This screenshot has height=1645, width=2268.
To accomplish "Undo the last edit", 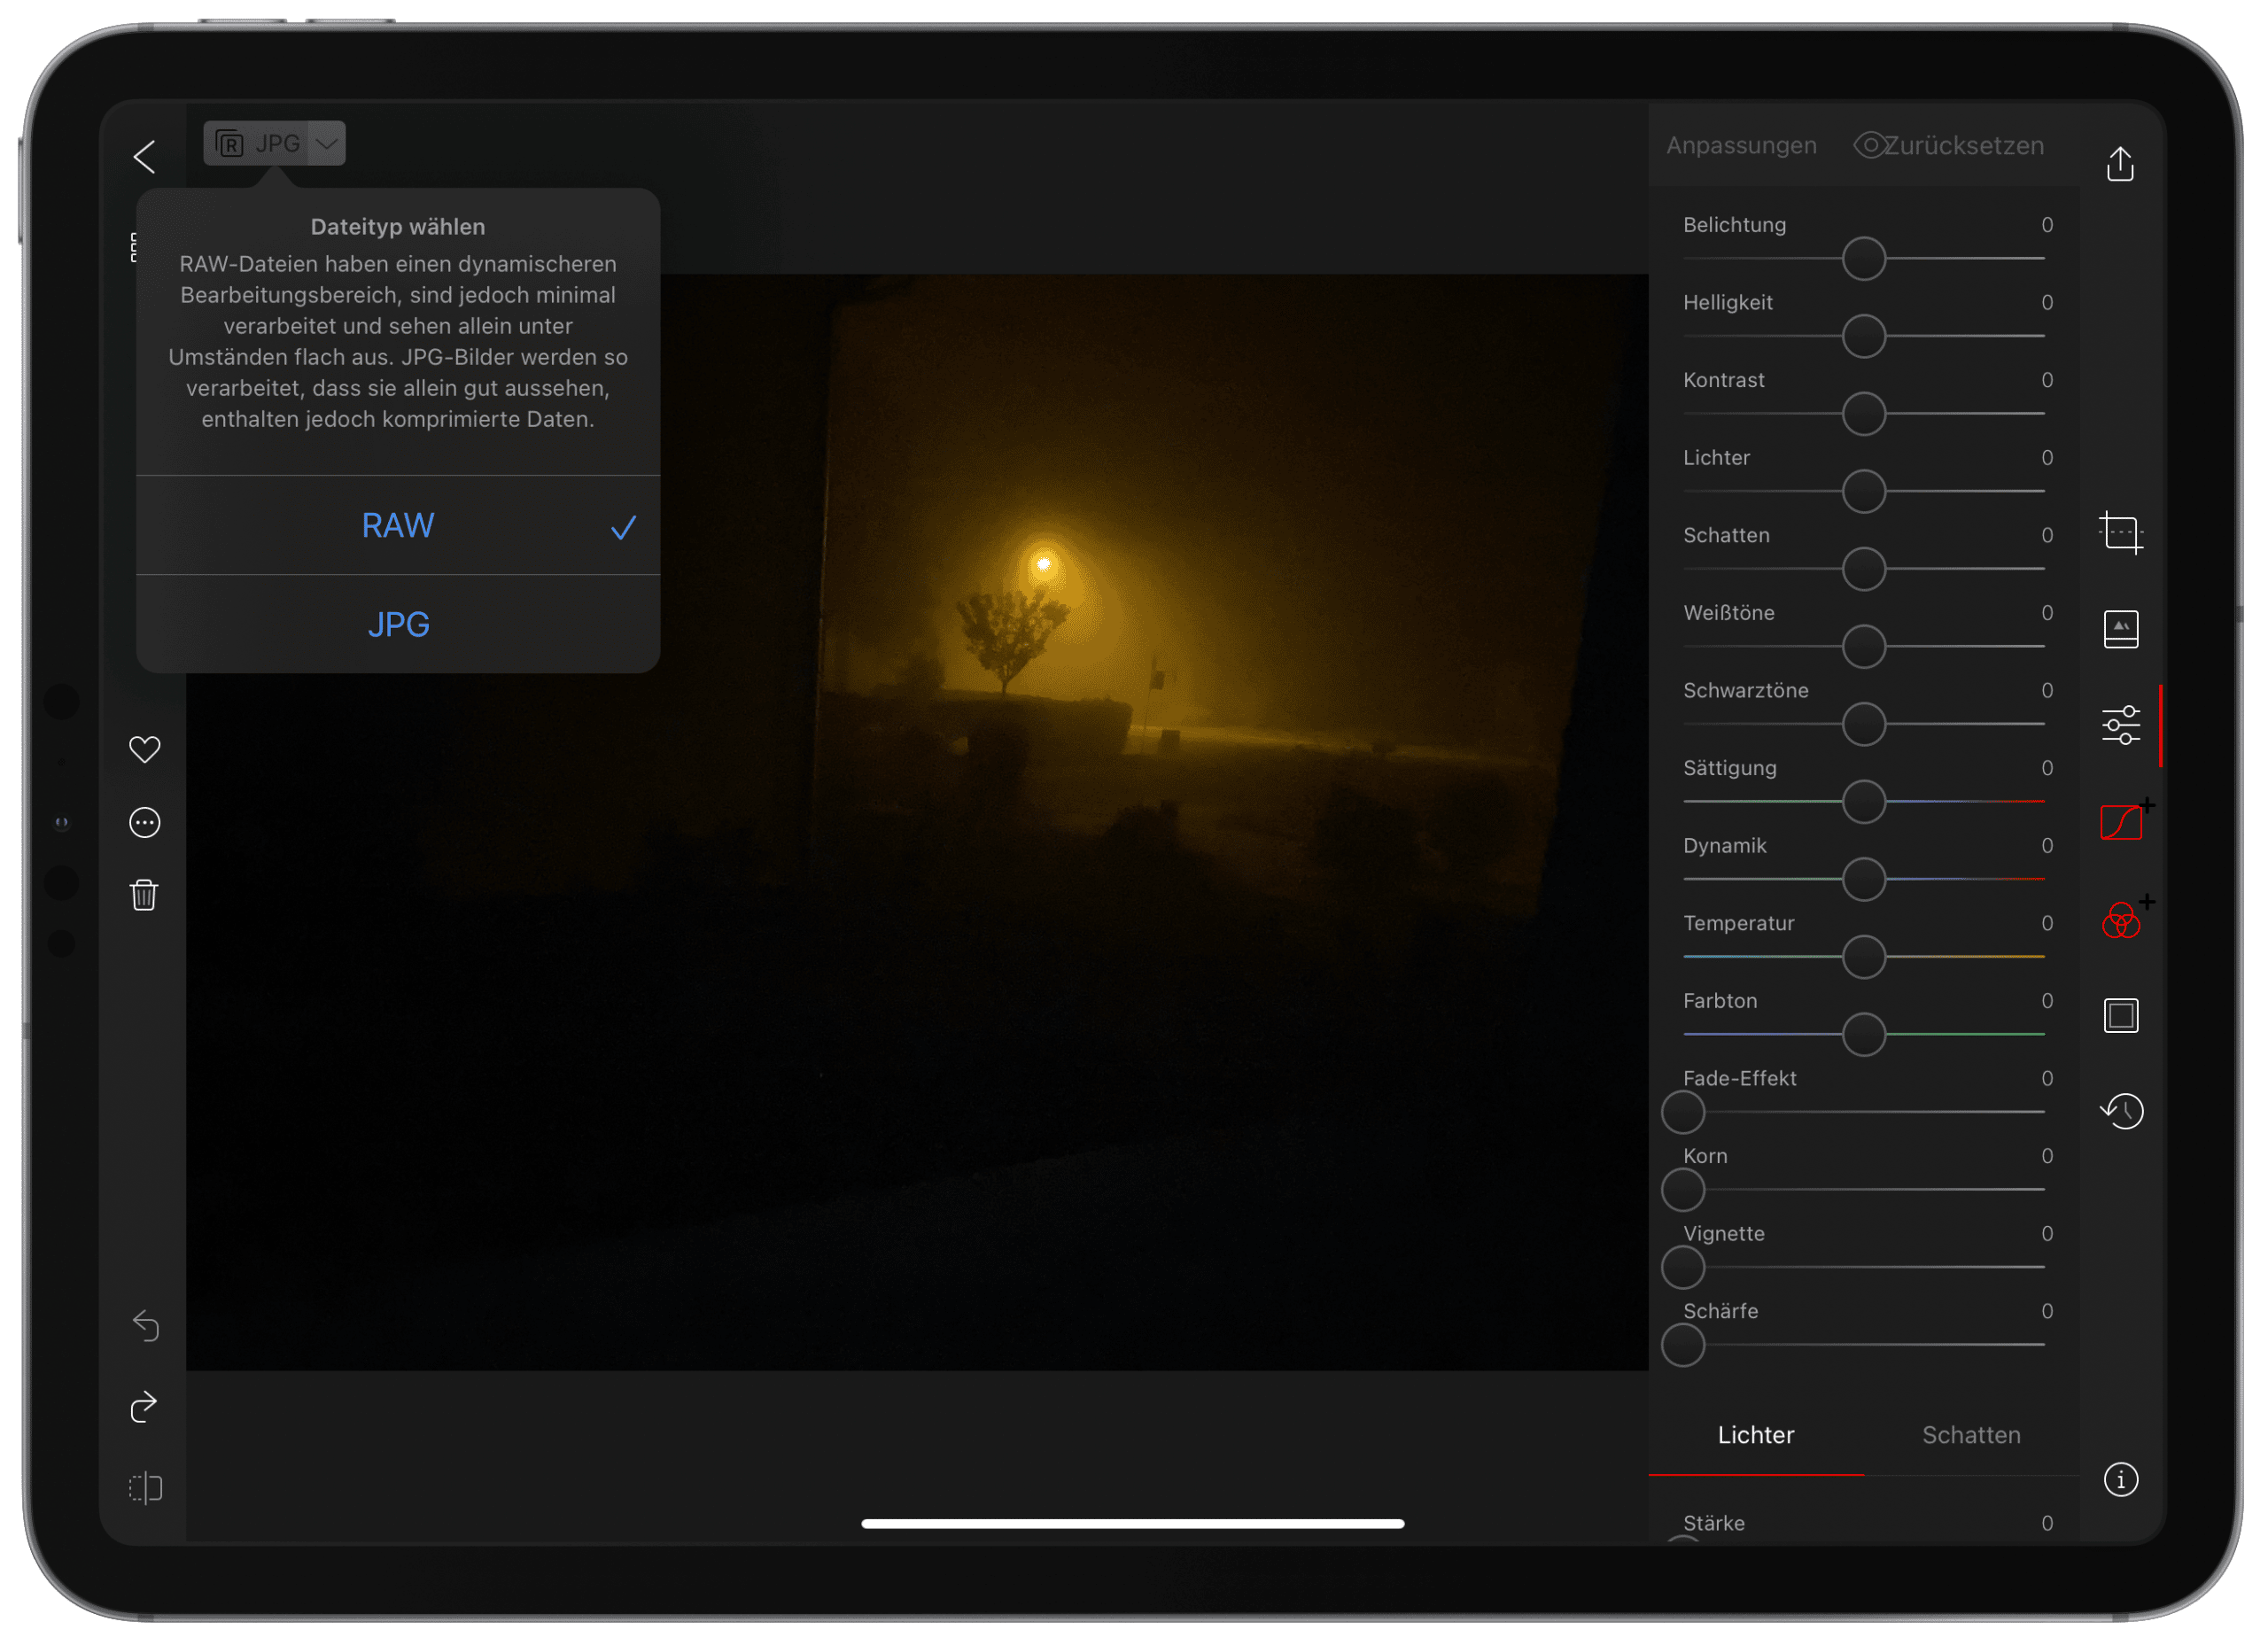I will tap(145, 1326).
